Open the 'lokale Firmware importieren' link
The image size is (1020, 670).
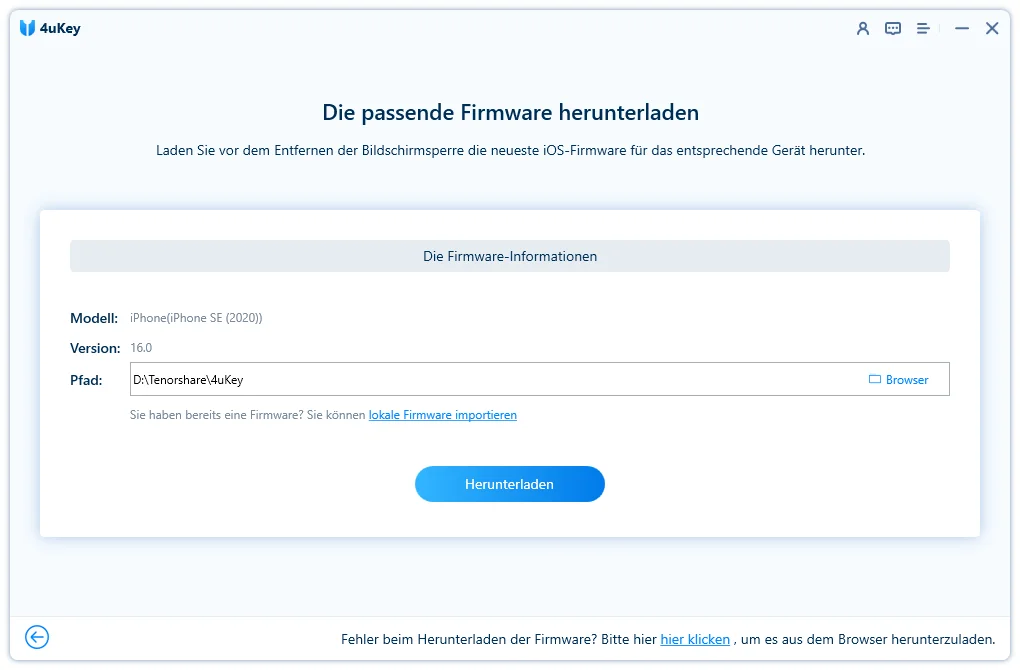442,415
